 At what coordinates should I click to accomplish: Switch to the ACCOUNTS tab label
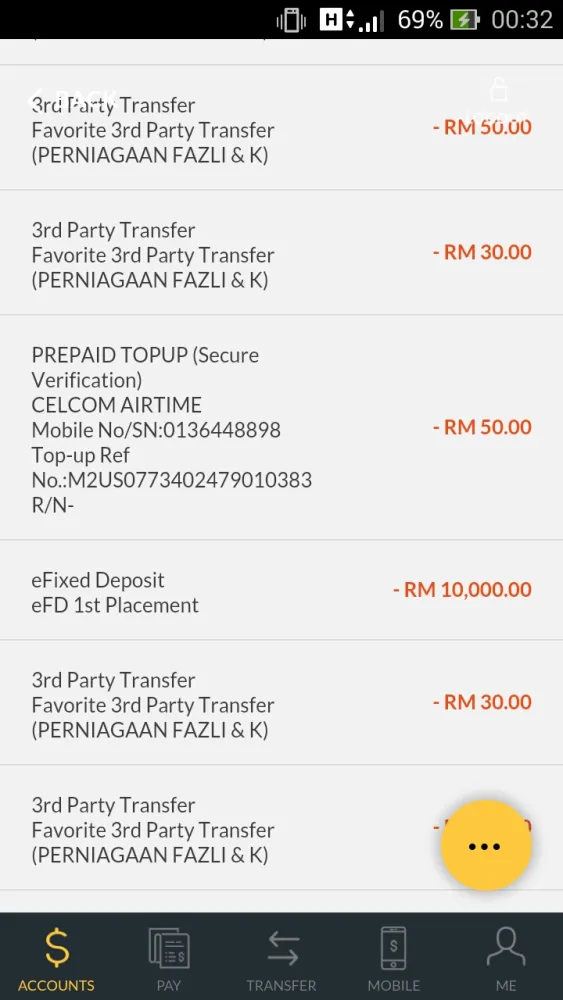coord(56,985)
